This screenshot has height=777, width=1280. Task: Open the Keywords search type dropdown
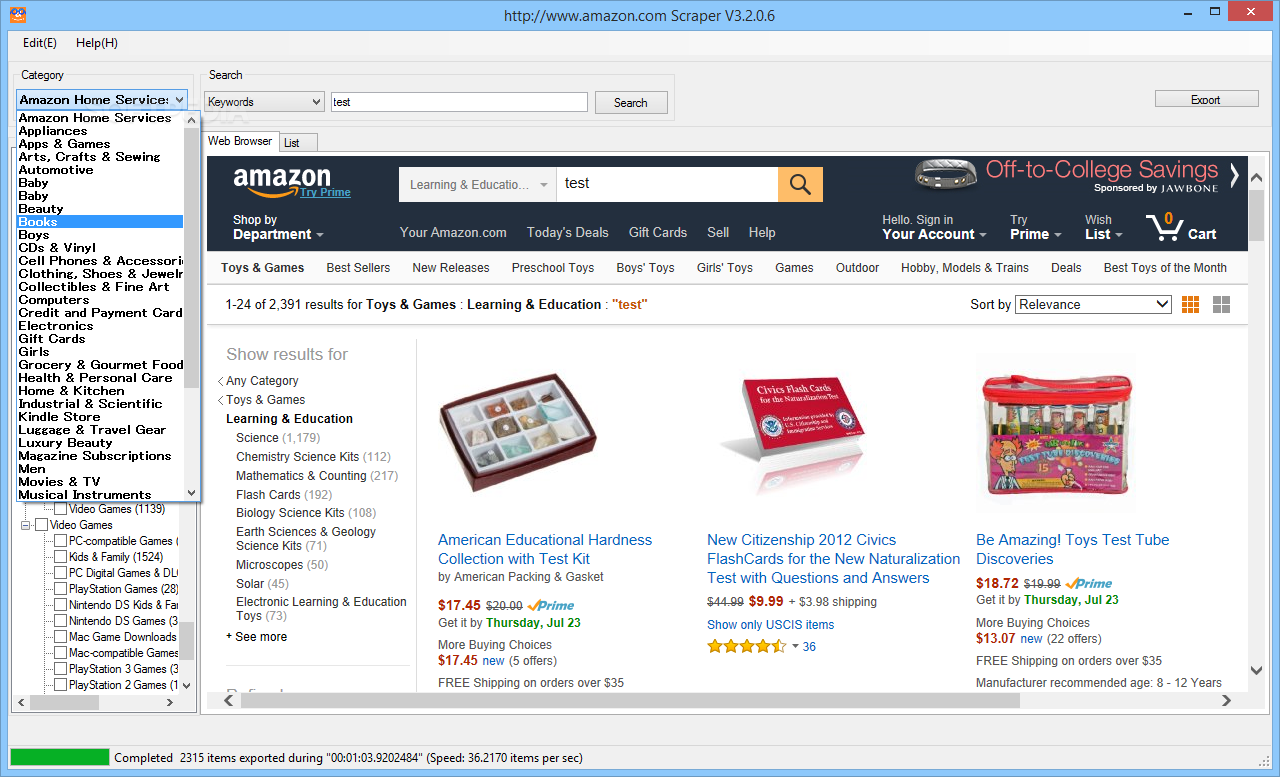[x=265, y=102]
